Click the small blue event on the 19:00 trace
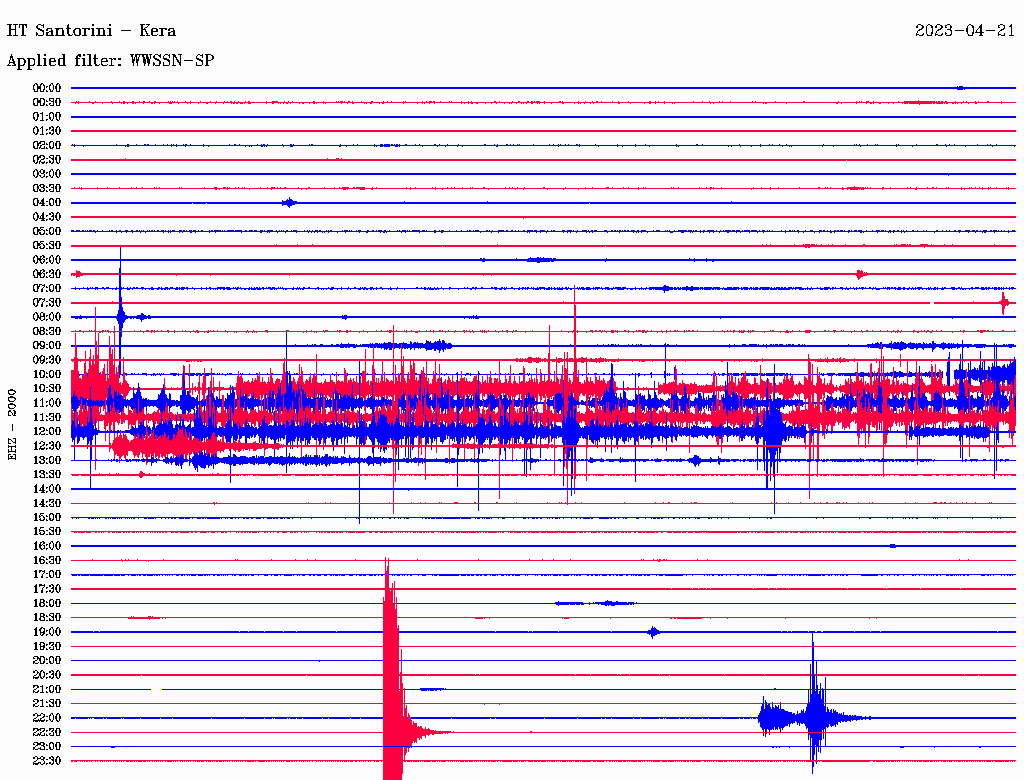The image size is (1024, 780). pos(654,632)
